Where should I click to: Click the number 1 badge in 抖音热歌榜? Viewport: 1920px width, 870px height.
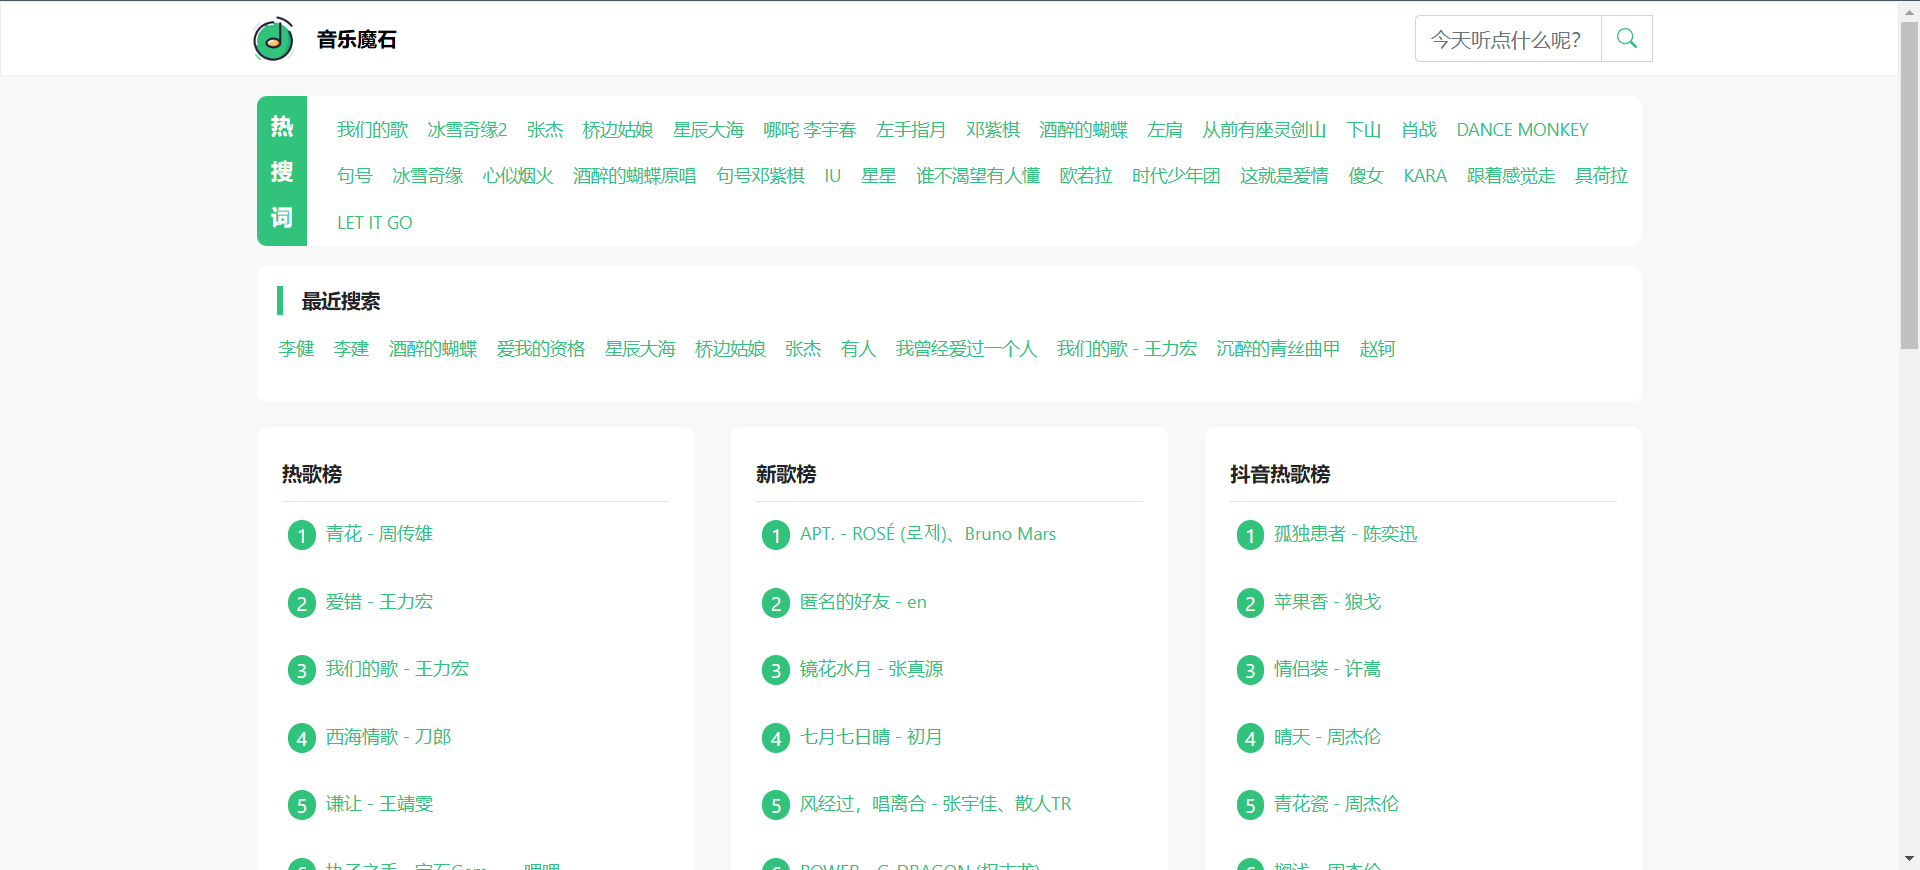tap(1249, 535)
